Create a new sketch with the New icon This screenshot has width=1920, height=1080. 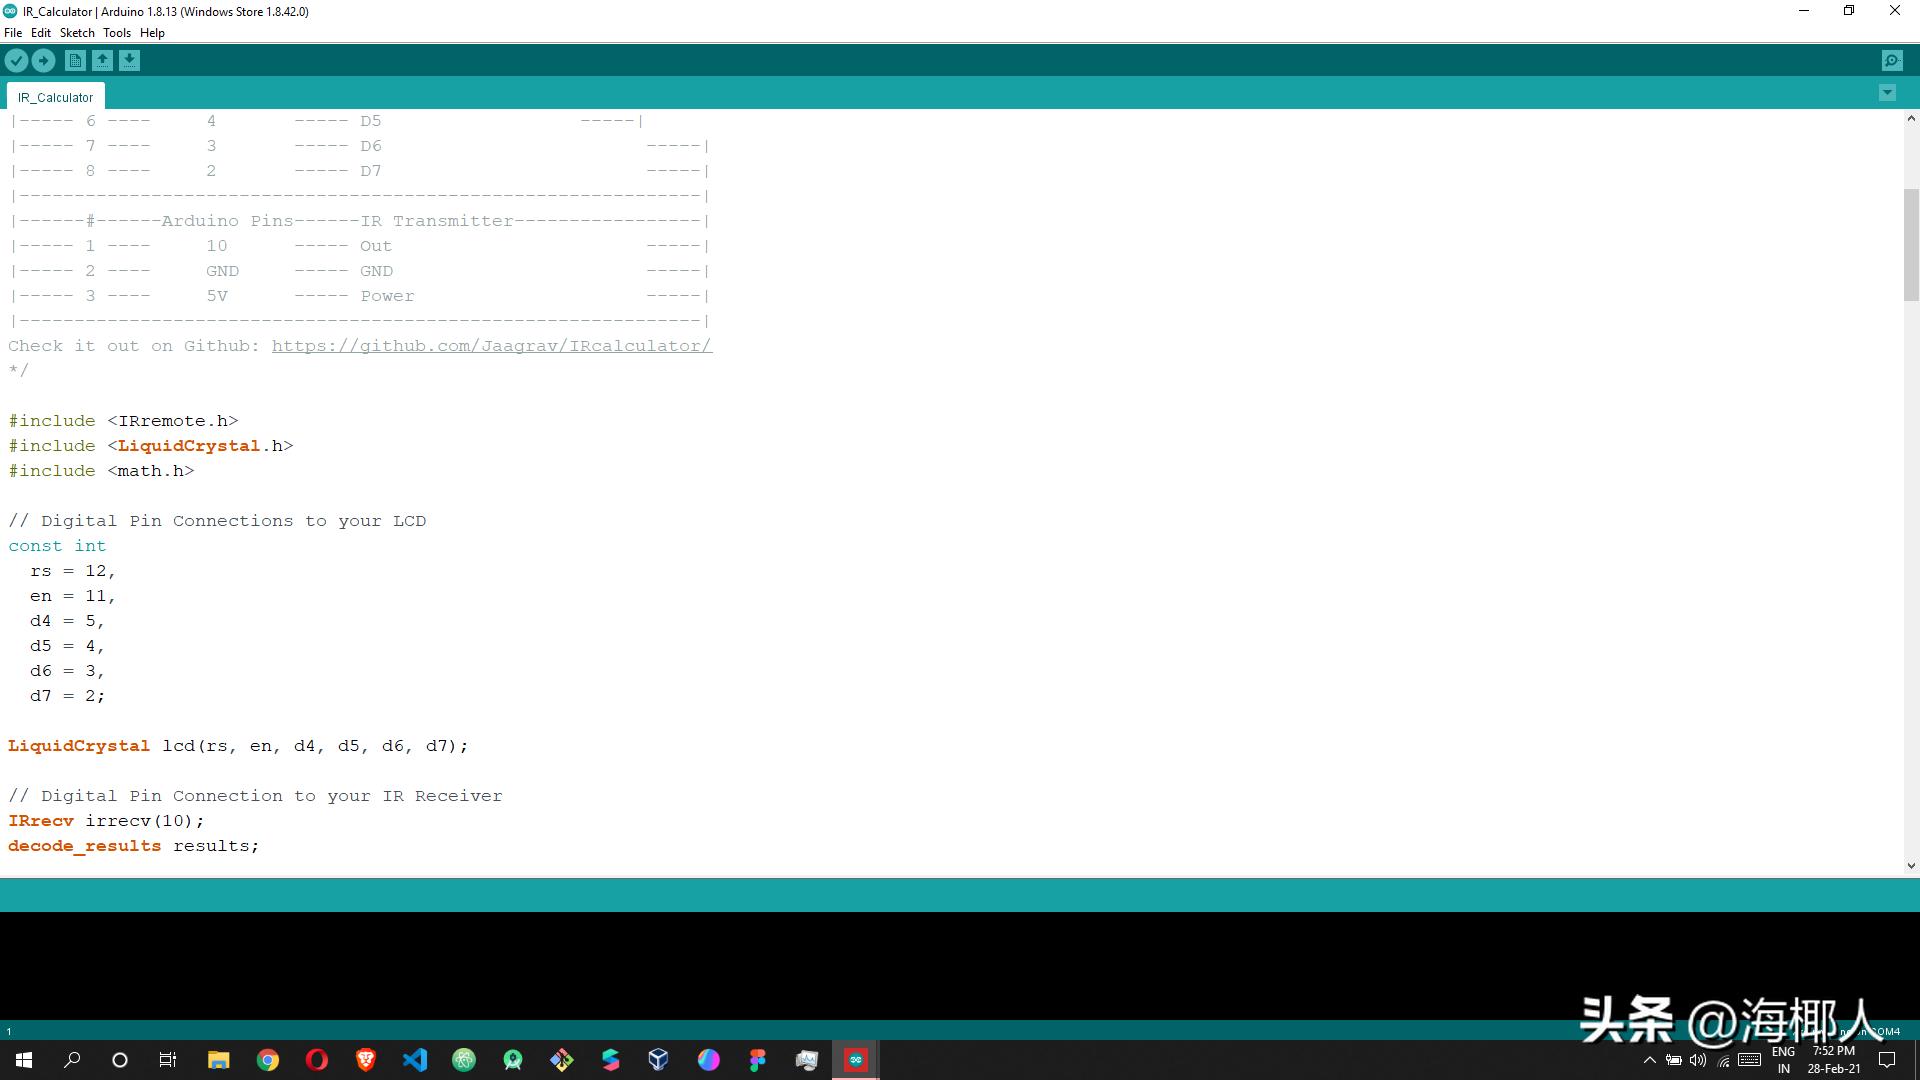pos(75,60)
